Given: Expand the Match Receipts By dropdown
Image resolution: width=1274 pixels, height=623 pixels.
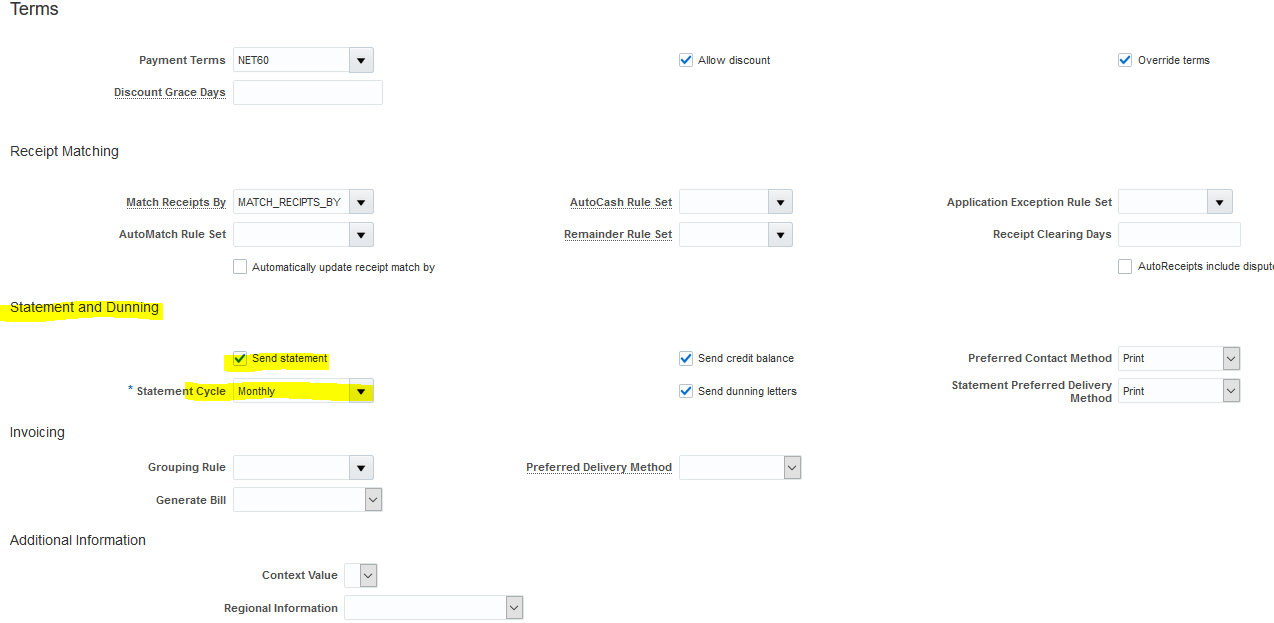Looking at the screenshot, I should click(x=360, y=201).
